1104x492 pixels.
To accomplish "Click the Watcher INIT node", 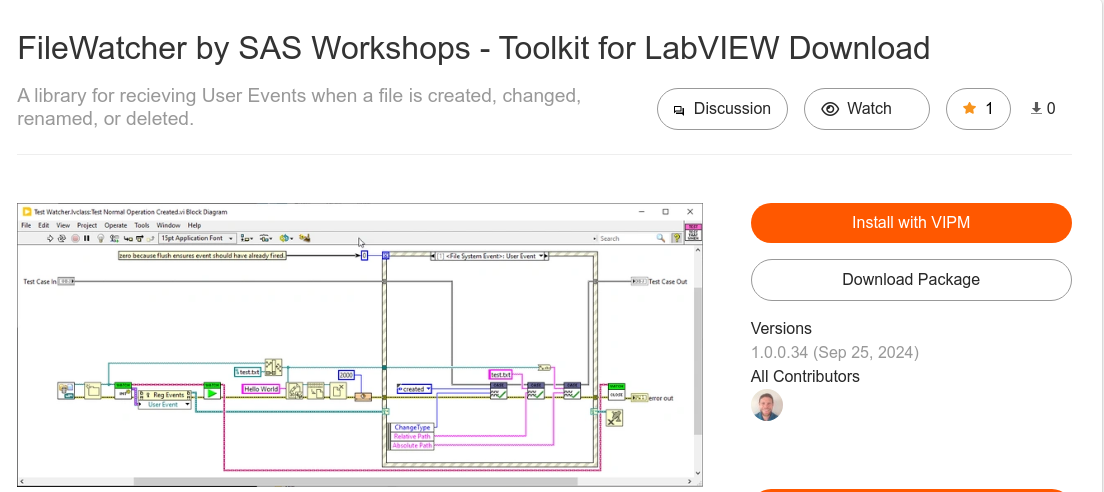I will click(123, 391).
